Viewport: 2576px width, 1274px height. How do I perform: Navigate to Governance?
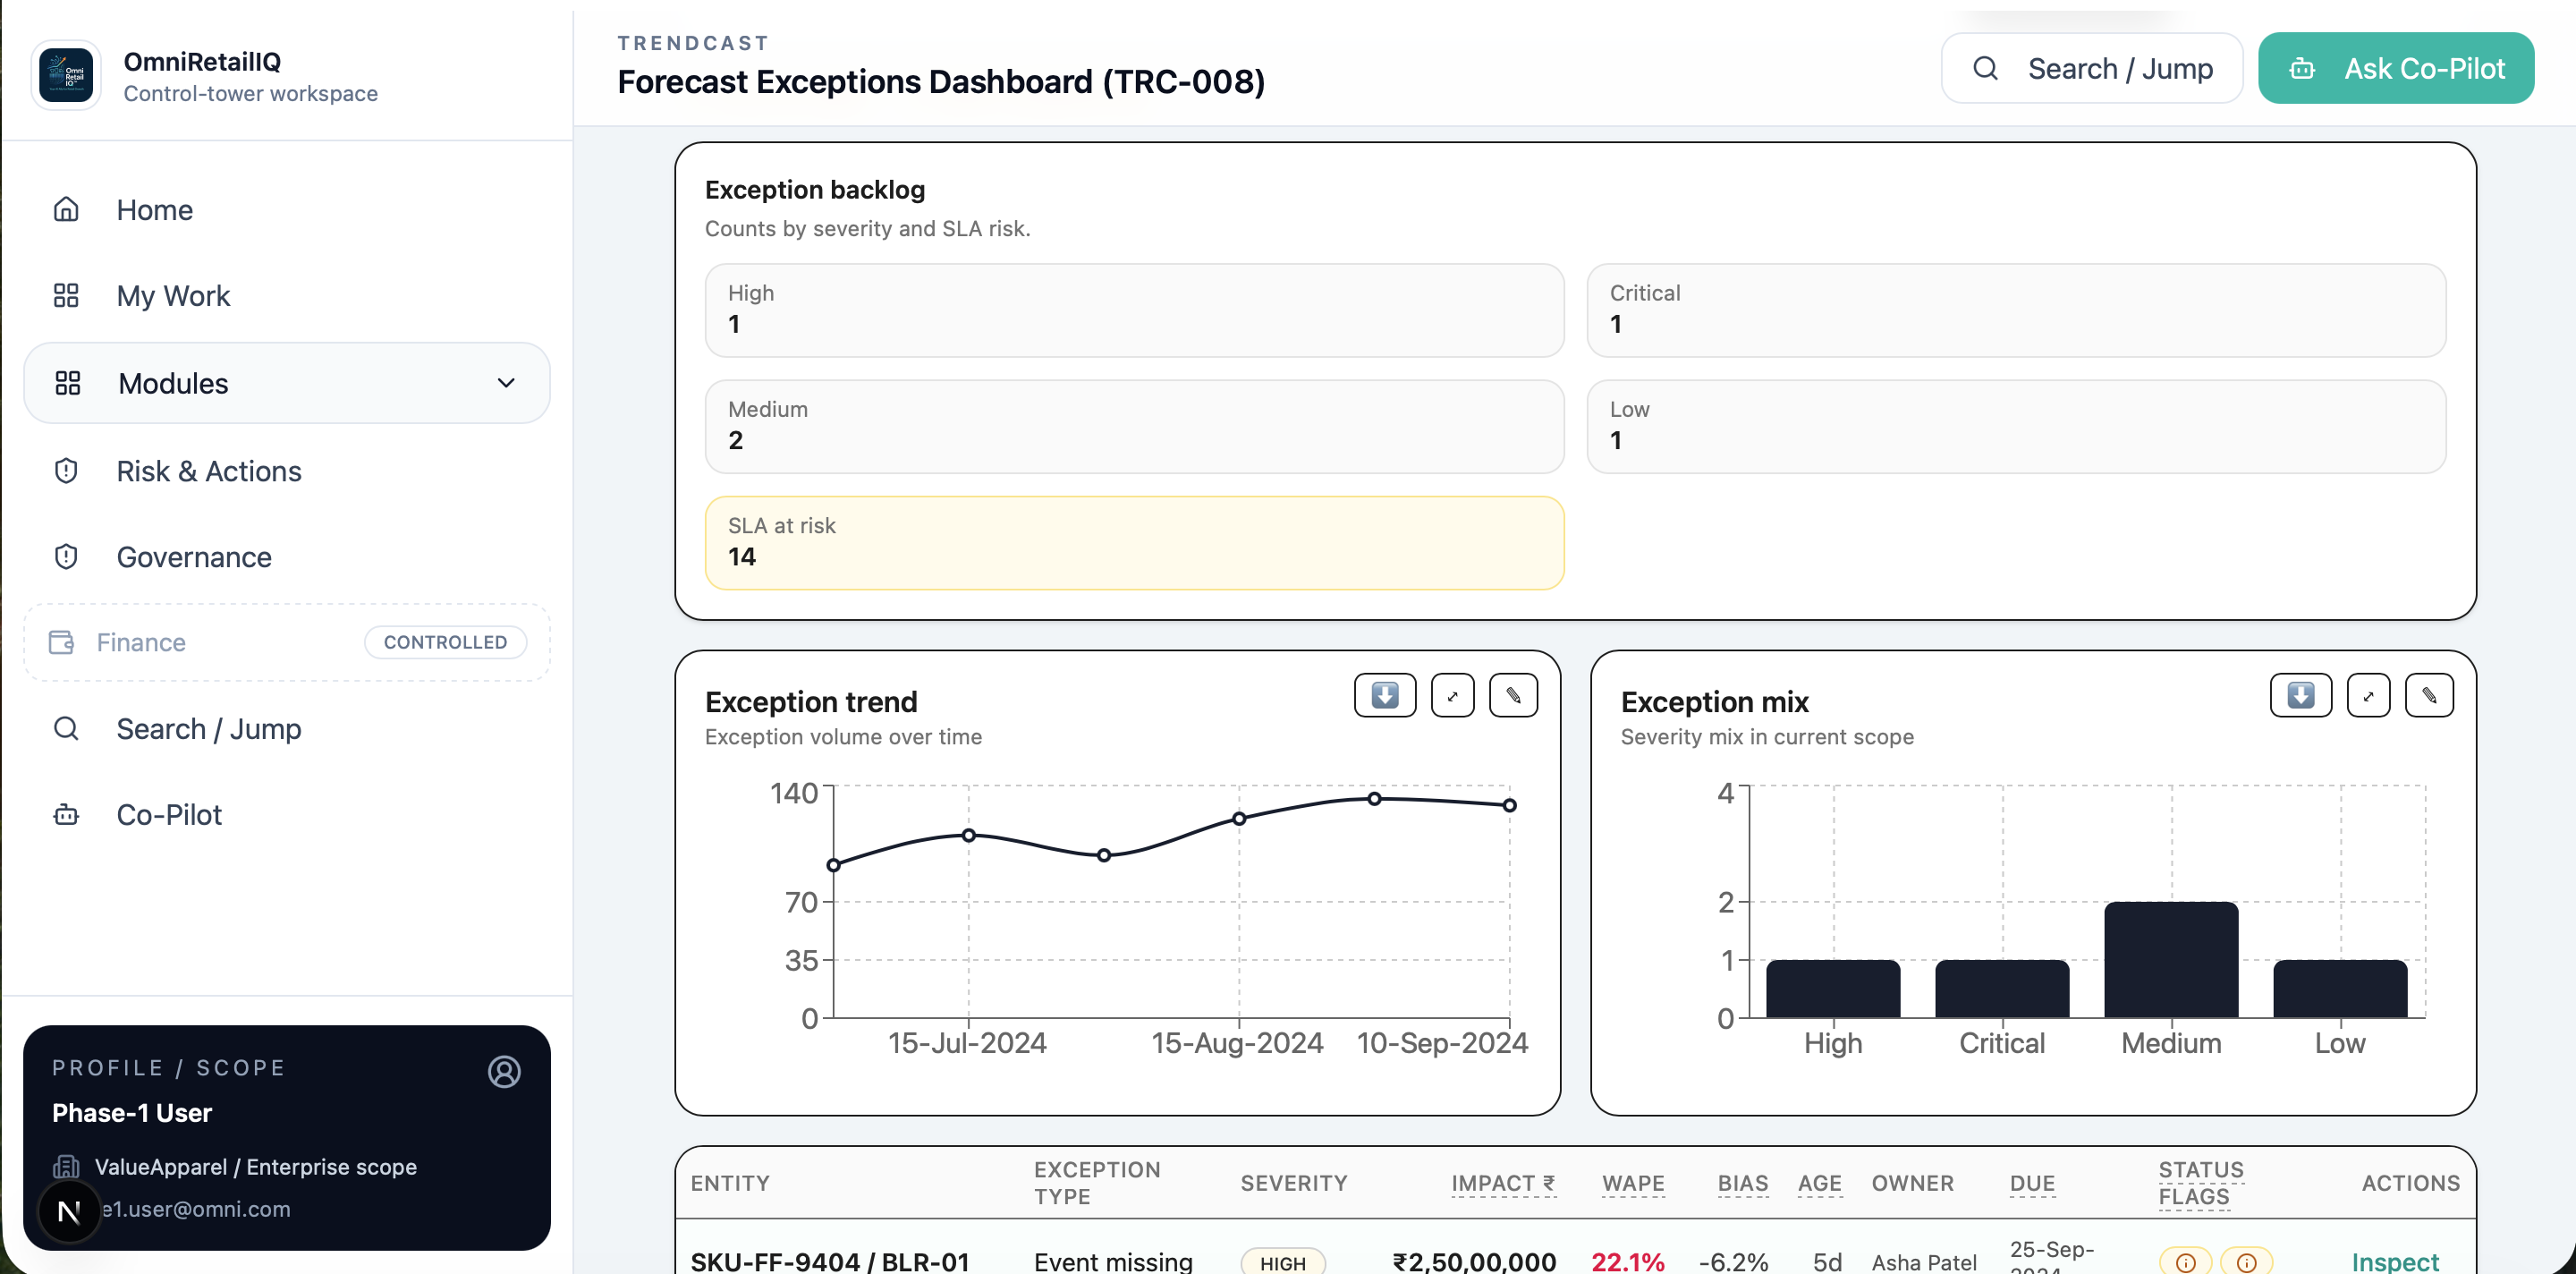point(194,557)
